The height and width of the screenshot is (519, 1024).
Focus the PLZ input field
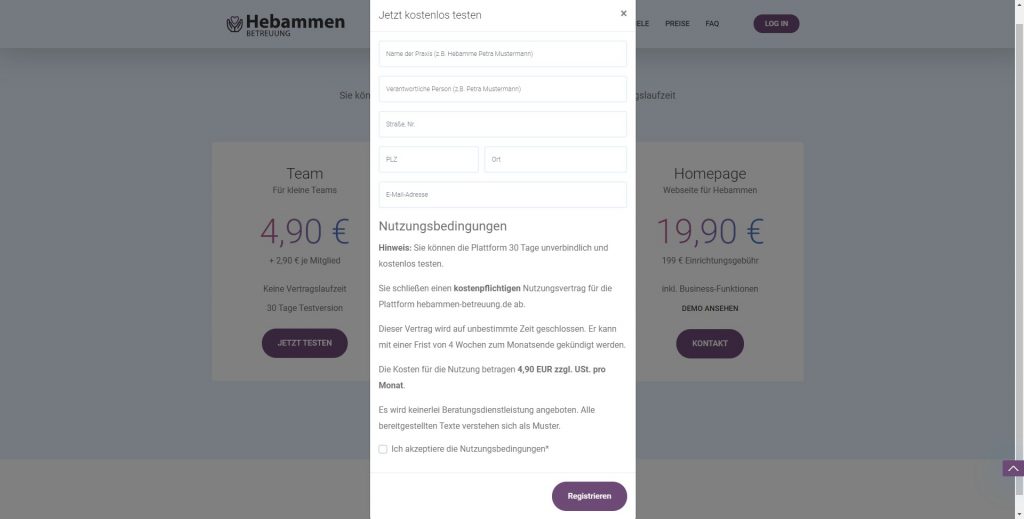pos(428,159)
